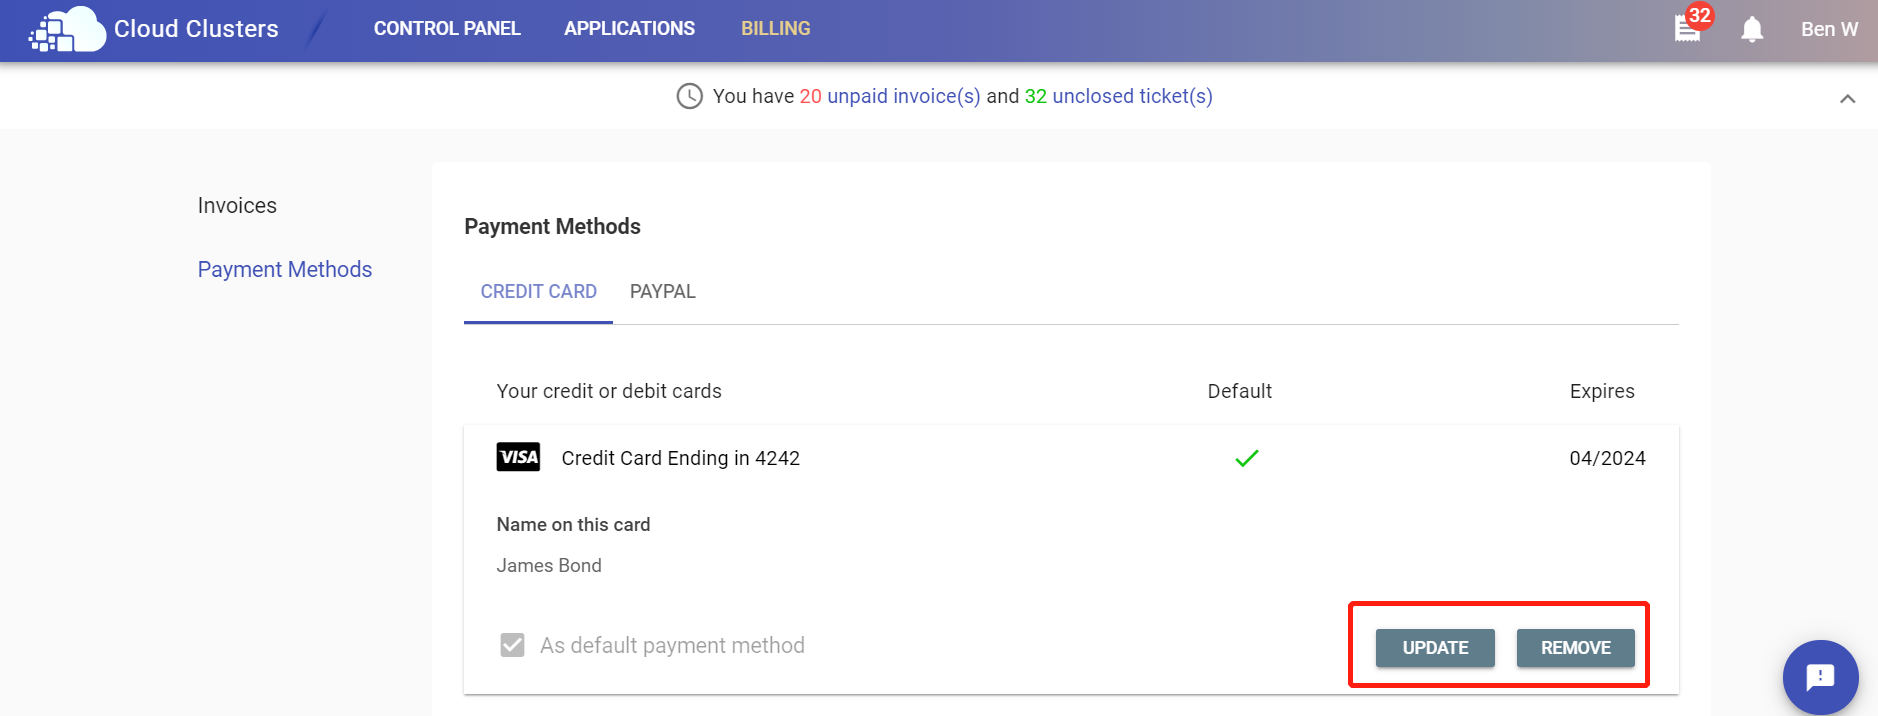1878x716 pixels.
Task: Click the green default checkmark
Action: (x=1247, y=458)
